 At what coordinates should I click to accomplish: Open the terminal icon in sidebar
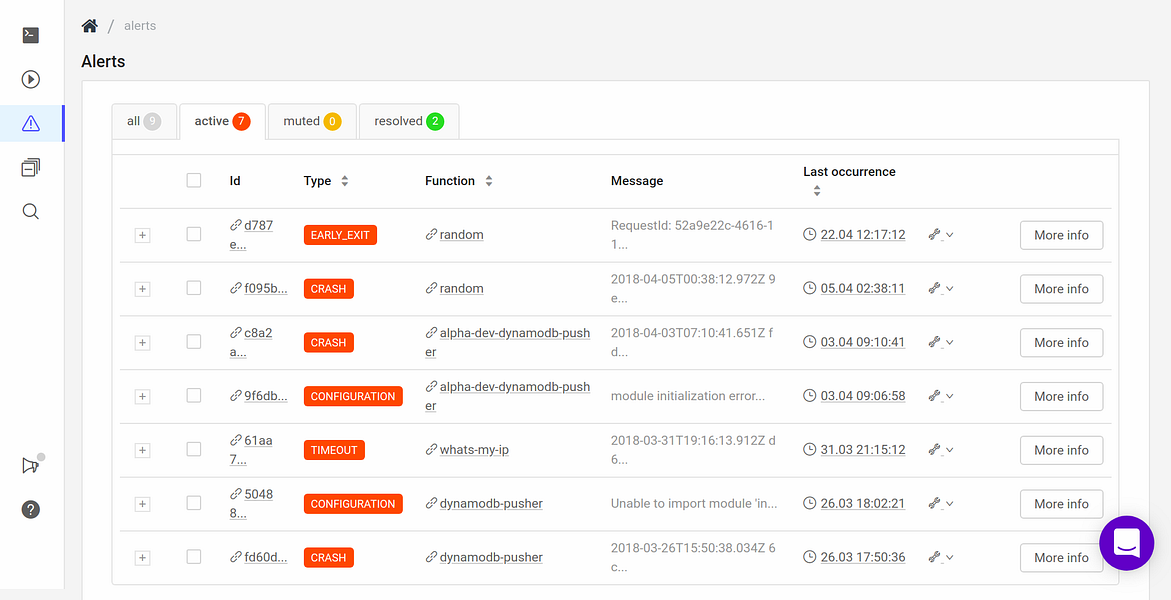tap(31, 35)
